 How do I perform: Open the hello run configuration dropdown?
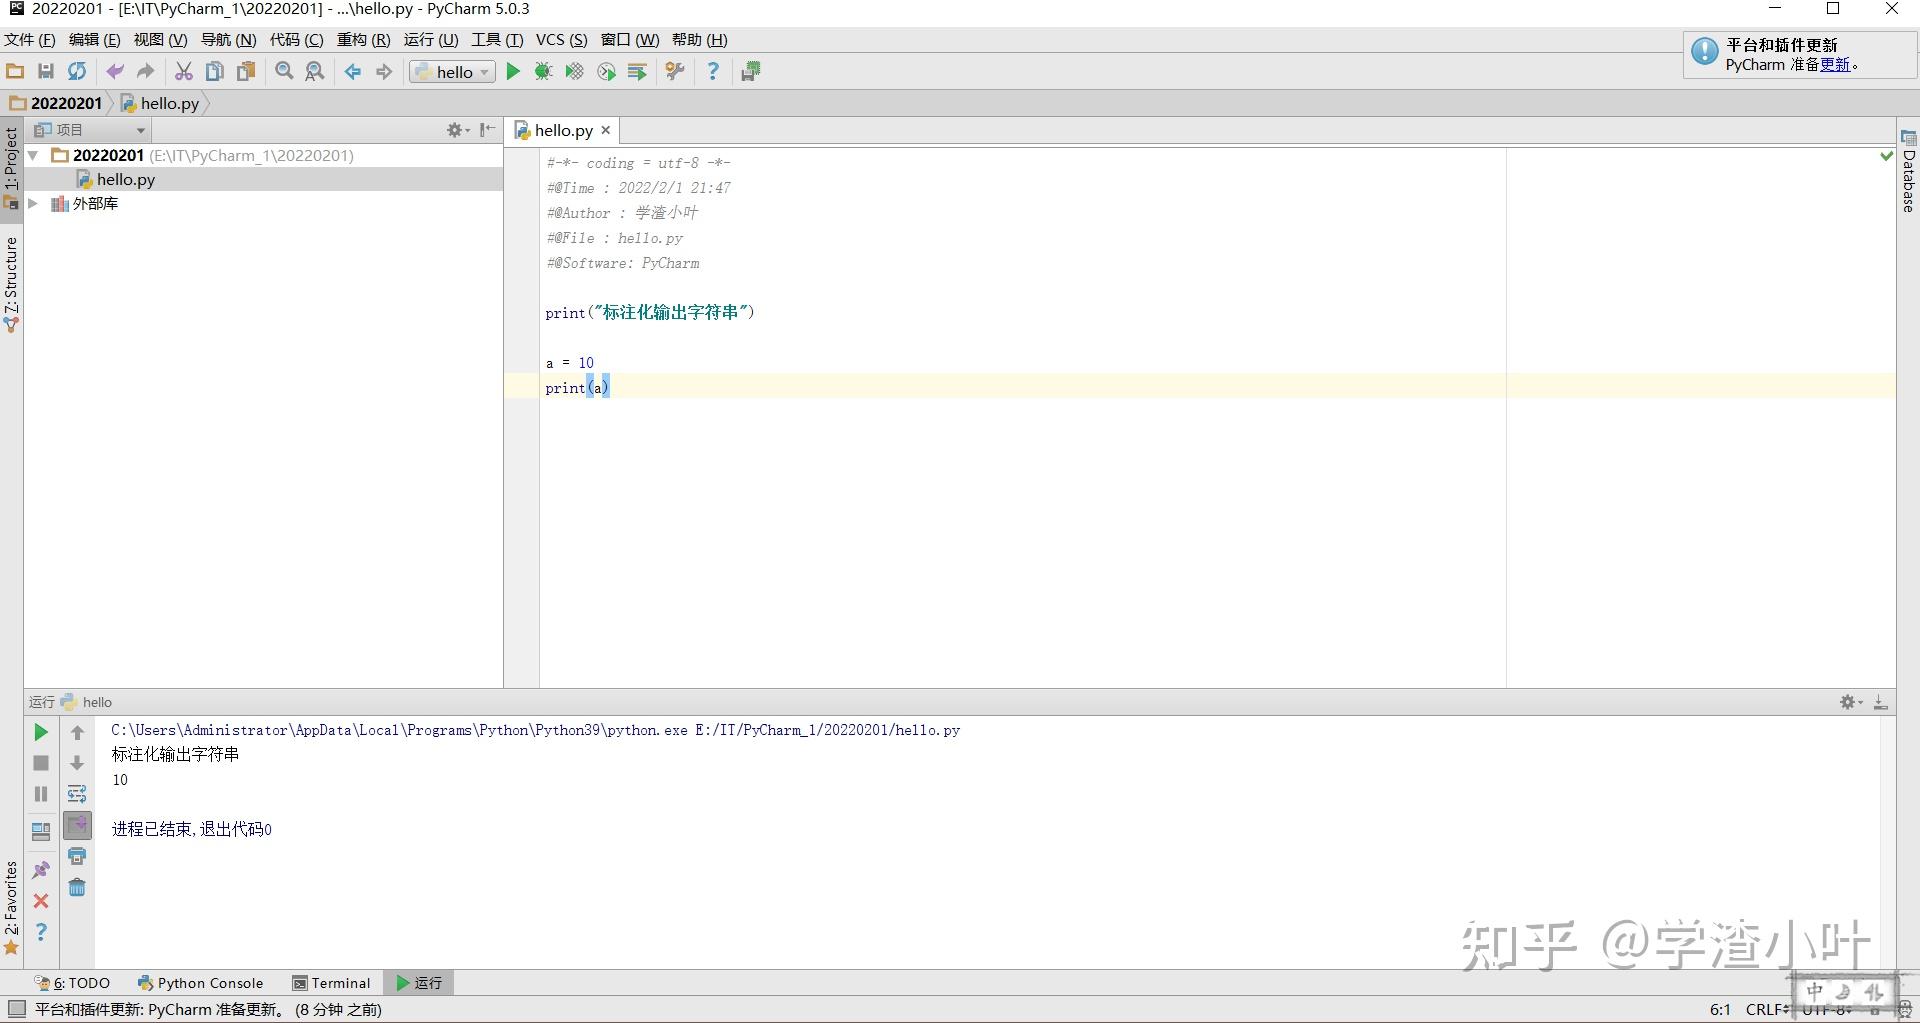pyautogui.click(x=452, y=72)
